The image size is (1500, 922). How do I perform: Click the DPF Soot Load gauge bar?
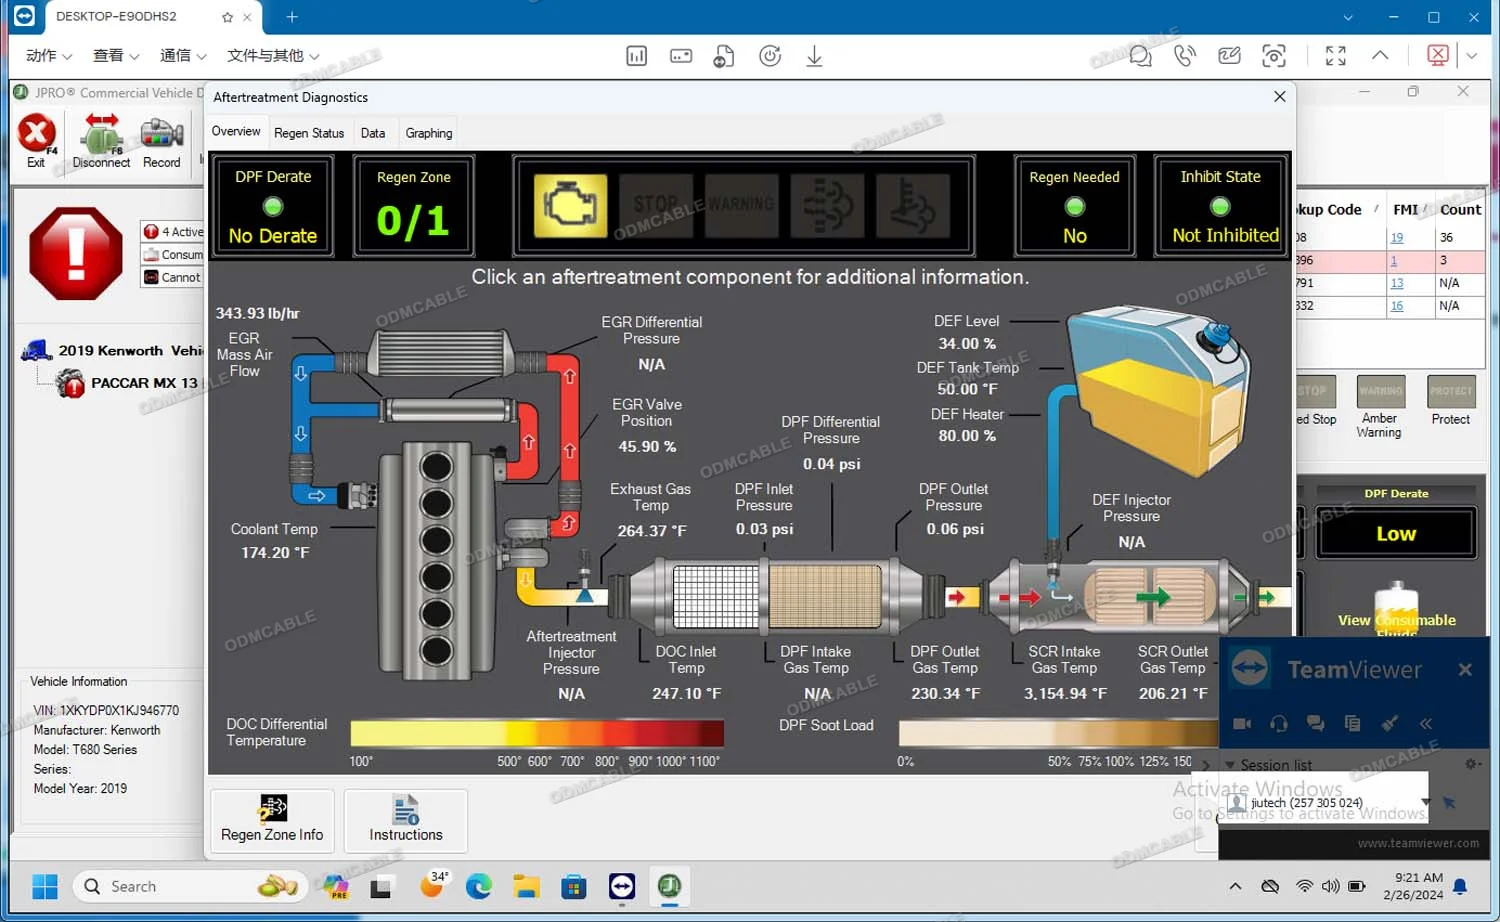tap(1058, 733)
